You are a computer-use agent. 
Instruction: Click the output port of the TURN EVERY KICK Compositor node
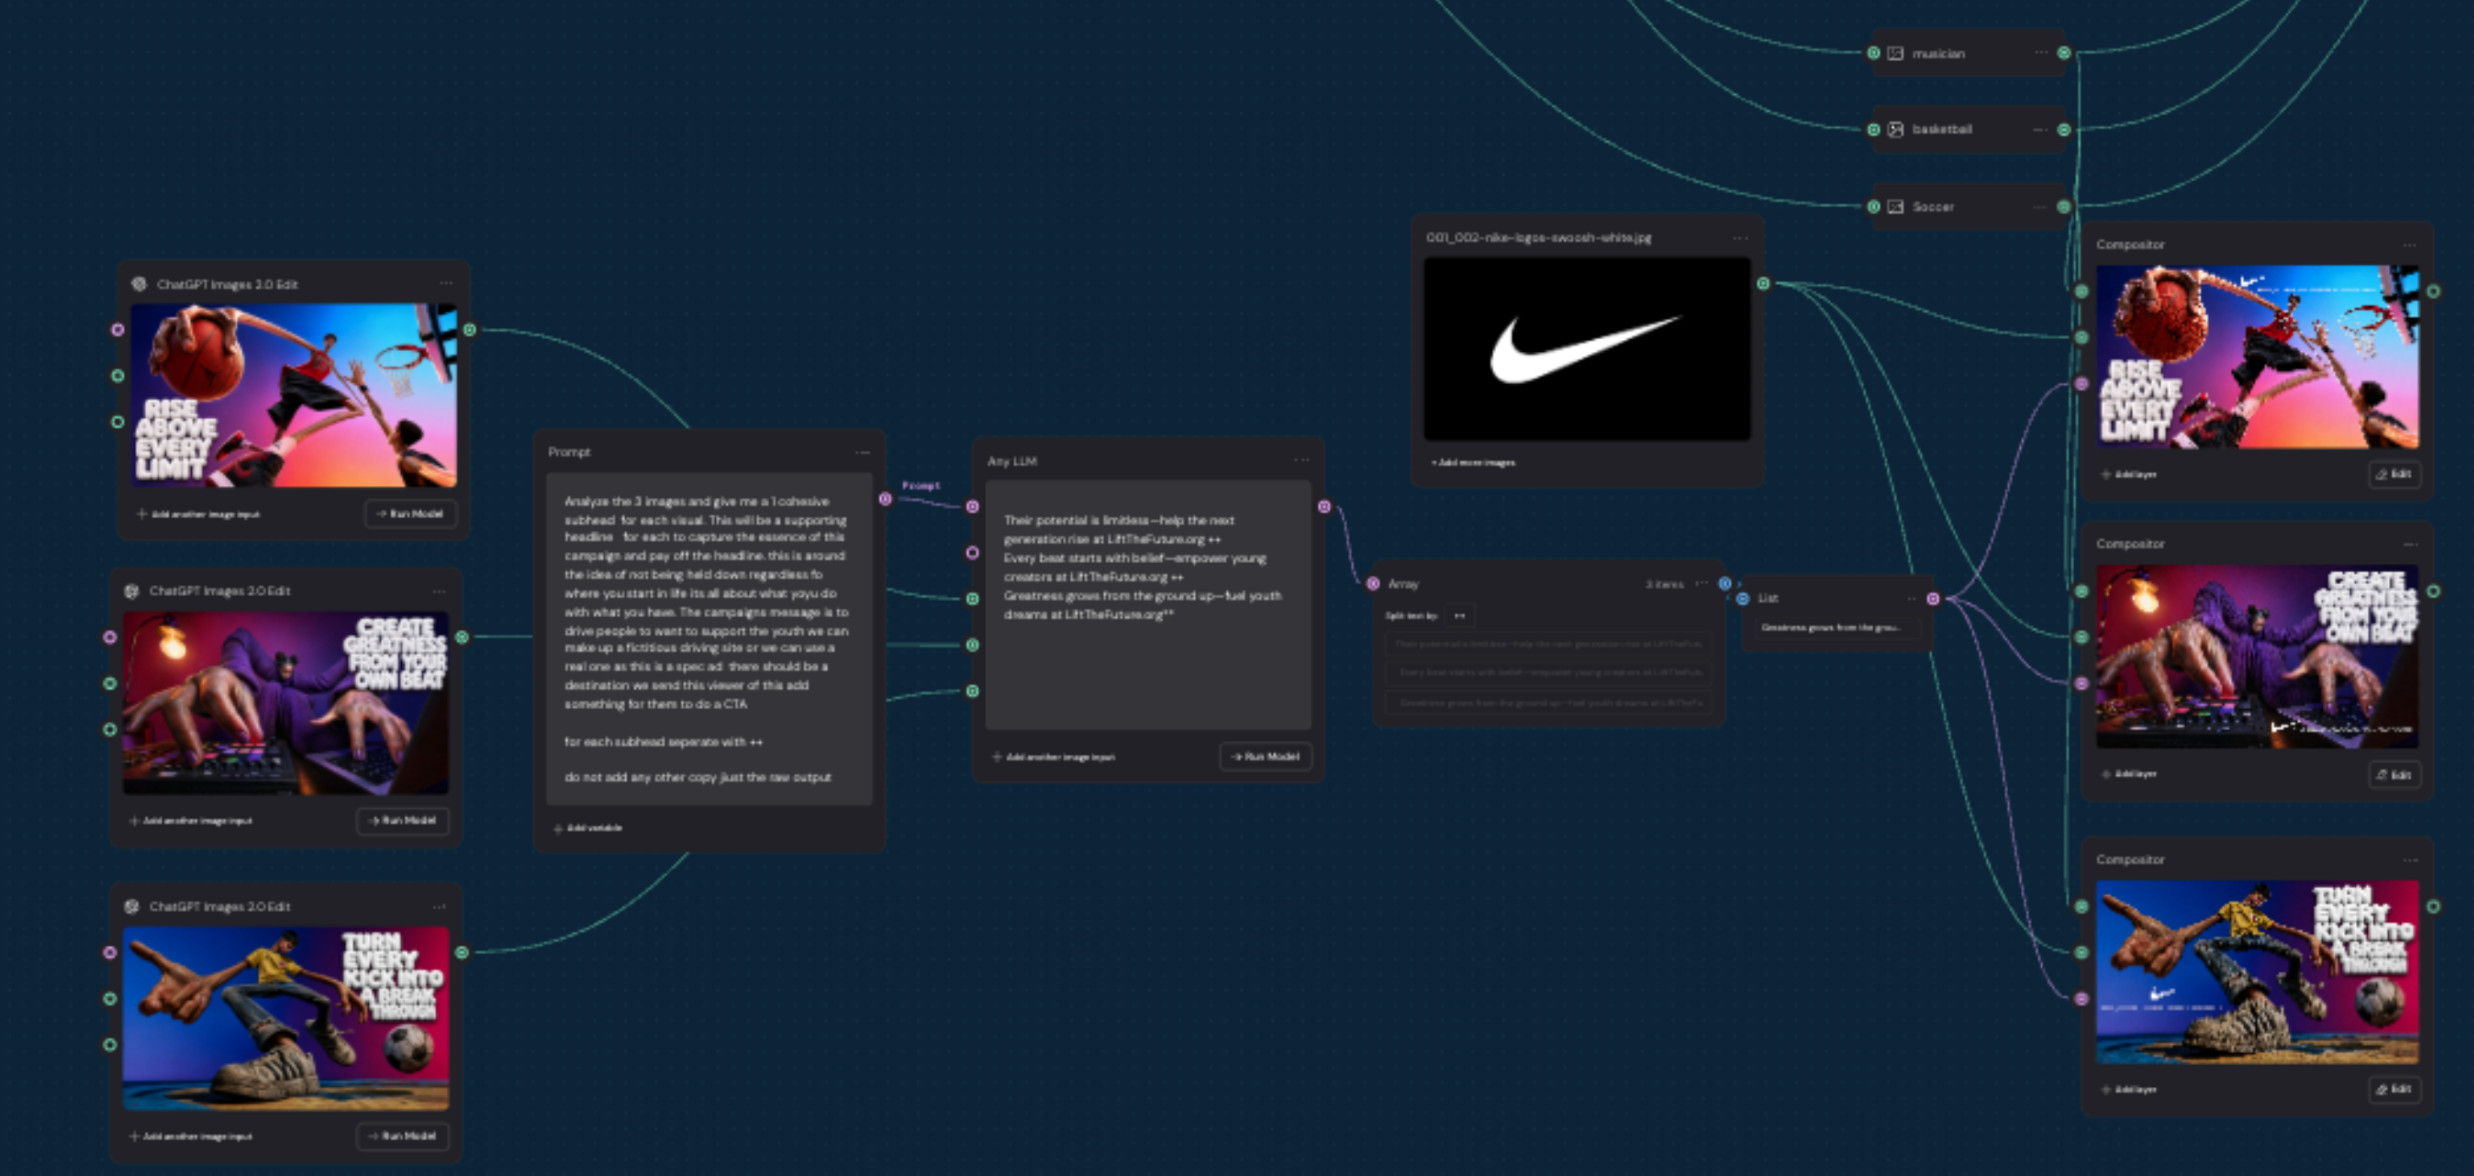[2434, 907]
